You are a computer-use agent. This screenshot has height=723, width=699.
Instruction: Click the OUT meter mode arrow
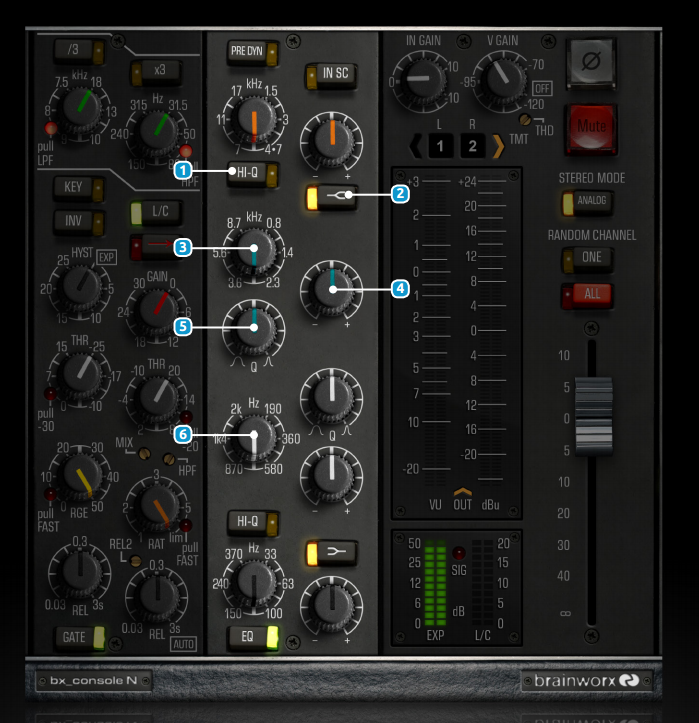(462, 492)
